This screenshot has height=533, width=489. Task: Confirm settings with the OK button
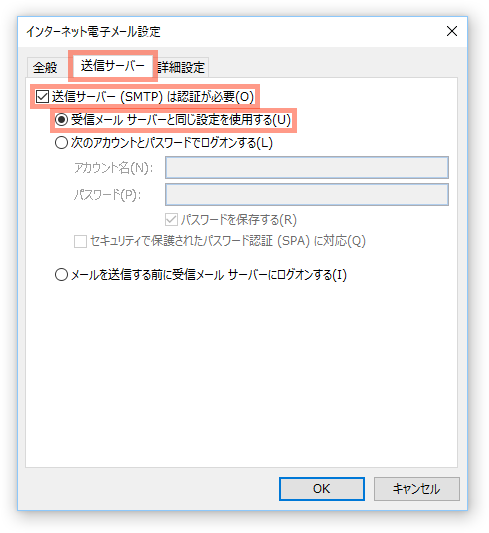321,489
